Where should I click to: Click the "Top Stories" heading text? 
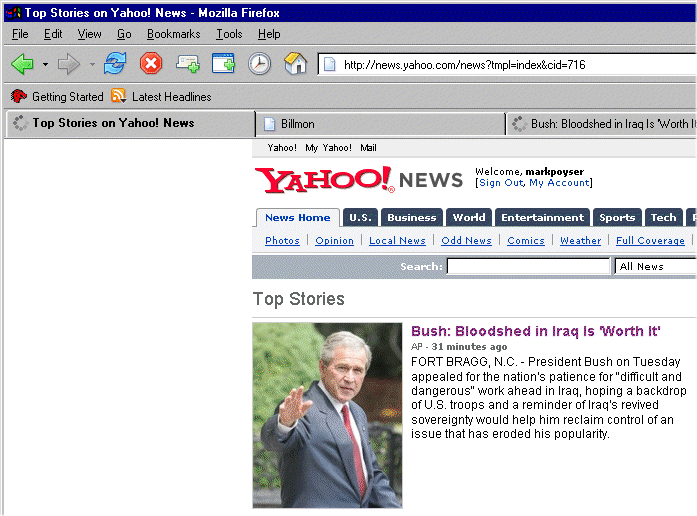click(x=299, y=299)
